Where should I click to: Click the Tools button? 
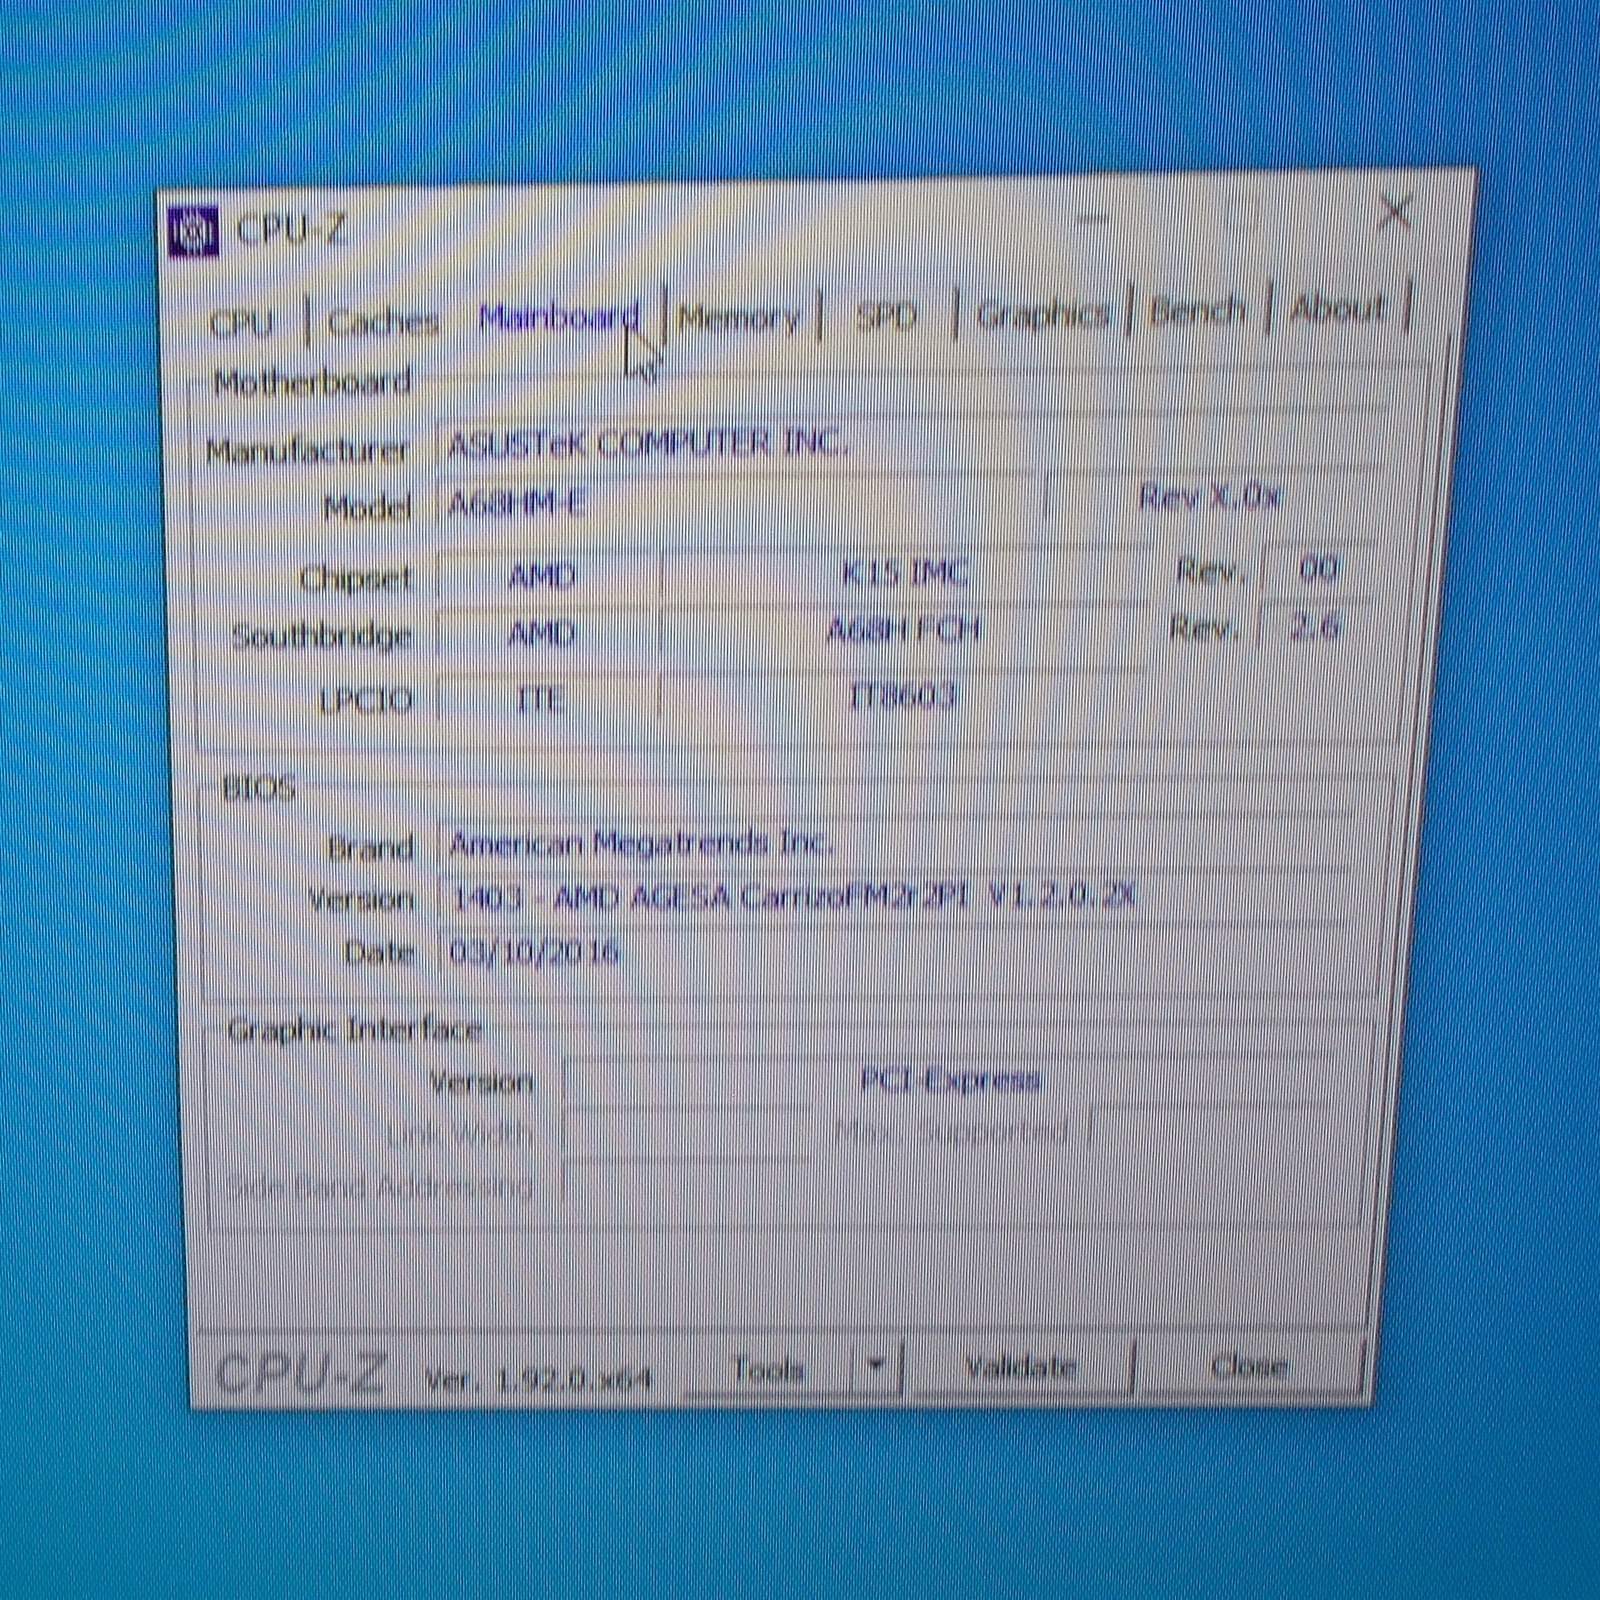coord(768,1369)
